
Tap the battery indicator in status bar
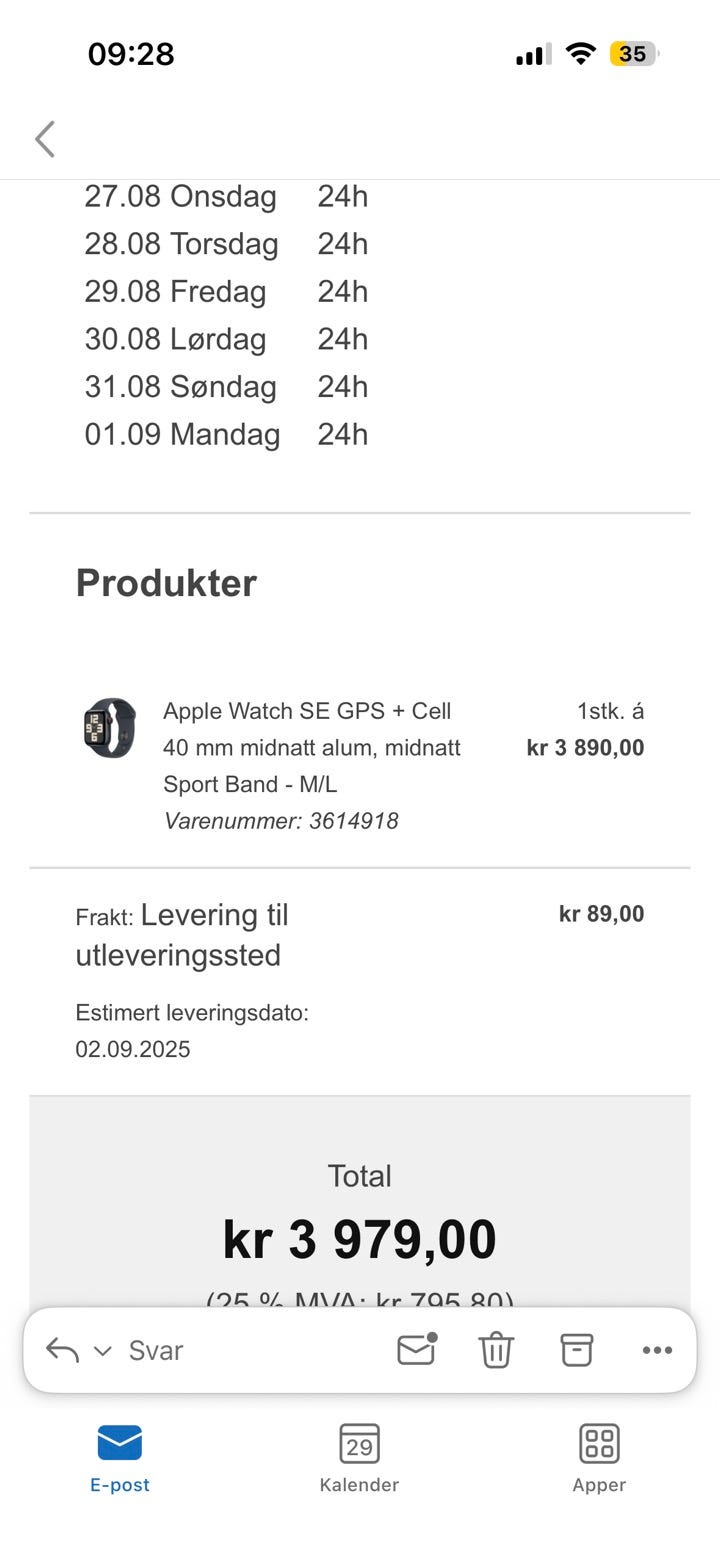pyautogui.click(x=634, y=54)
